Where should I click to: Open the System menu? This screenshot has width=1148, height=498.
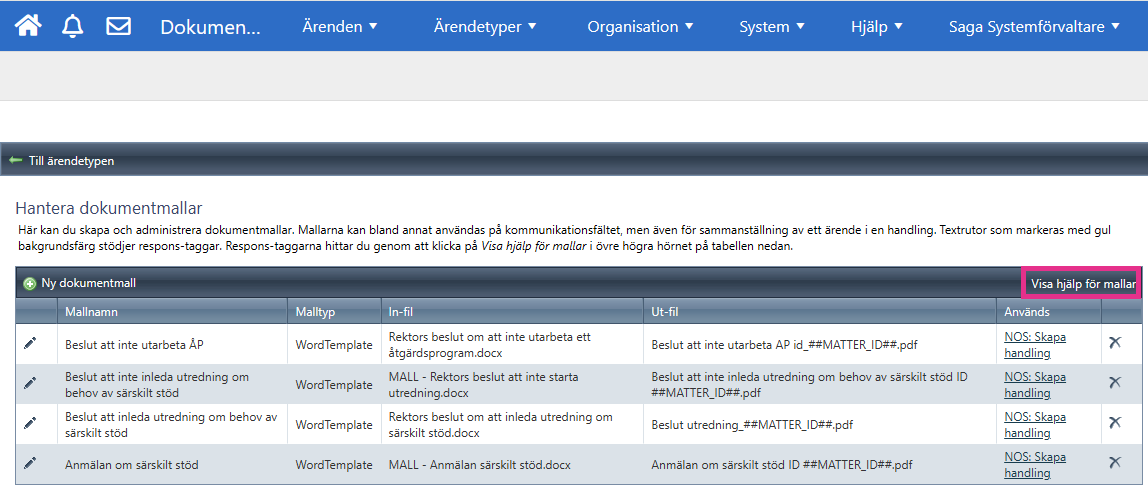click(772, 27)
